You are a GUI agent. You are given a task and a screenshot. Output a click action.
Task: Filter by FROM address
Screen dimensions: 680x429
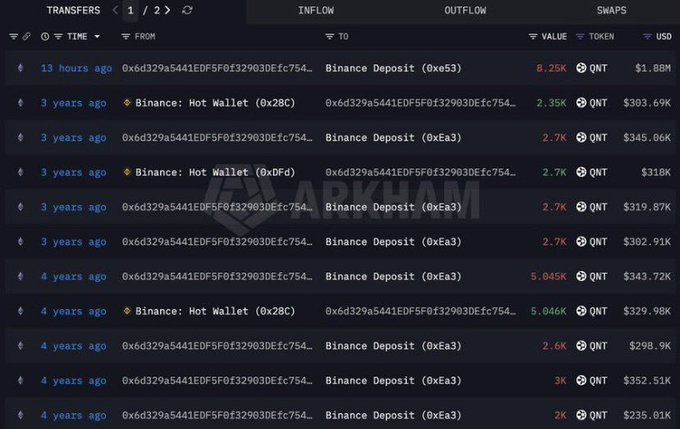(126, 36)
